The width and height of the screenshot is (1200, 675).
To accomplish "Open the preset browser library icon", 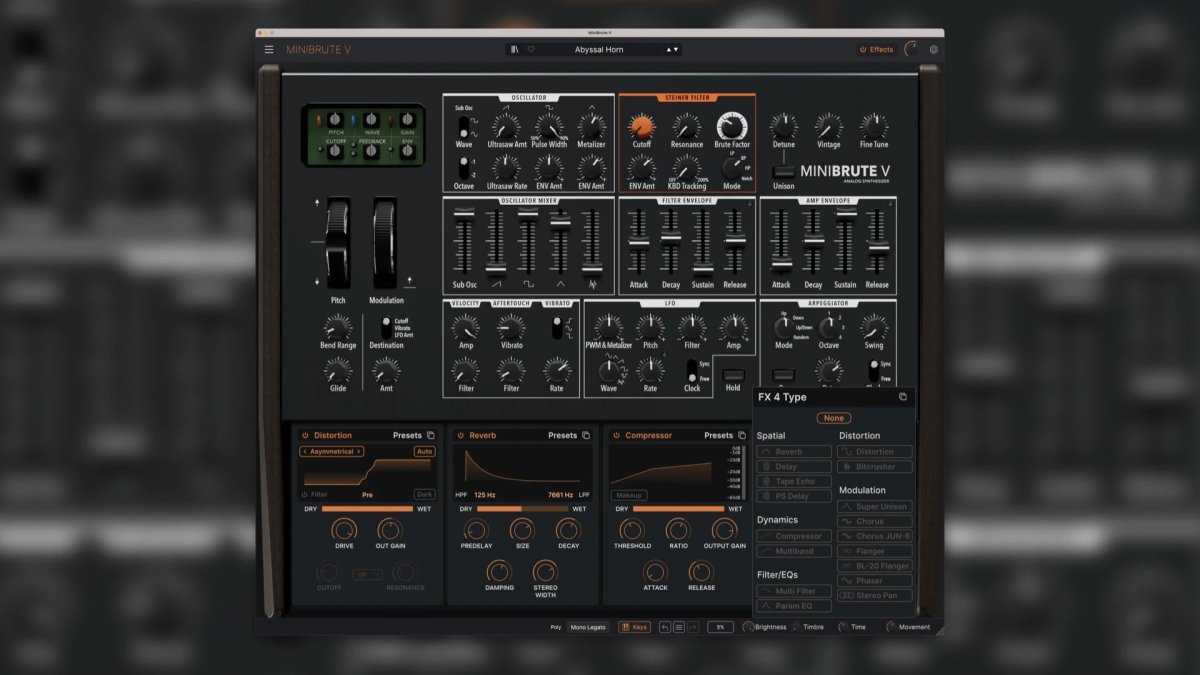I will 514,49.
